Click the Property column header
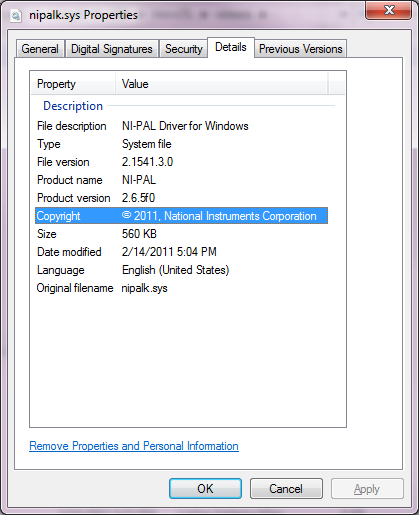 (73, 84)
